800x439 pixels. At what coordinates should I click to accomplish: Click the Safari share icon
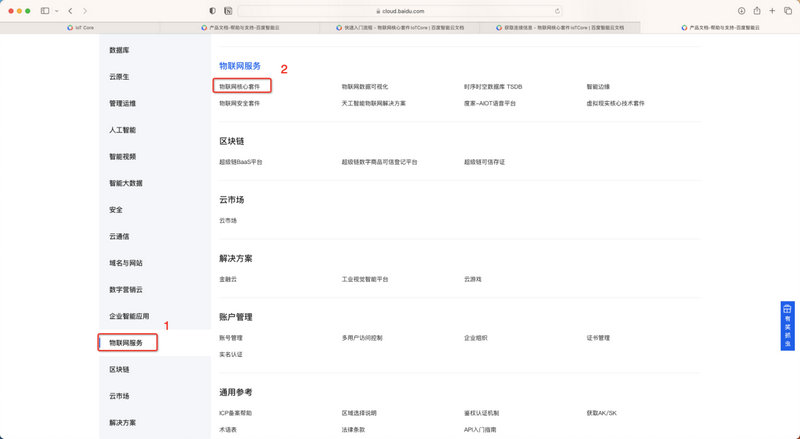[757, 11]
